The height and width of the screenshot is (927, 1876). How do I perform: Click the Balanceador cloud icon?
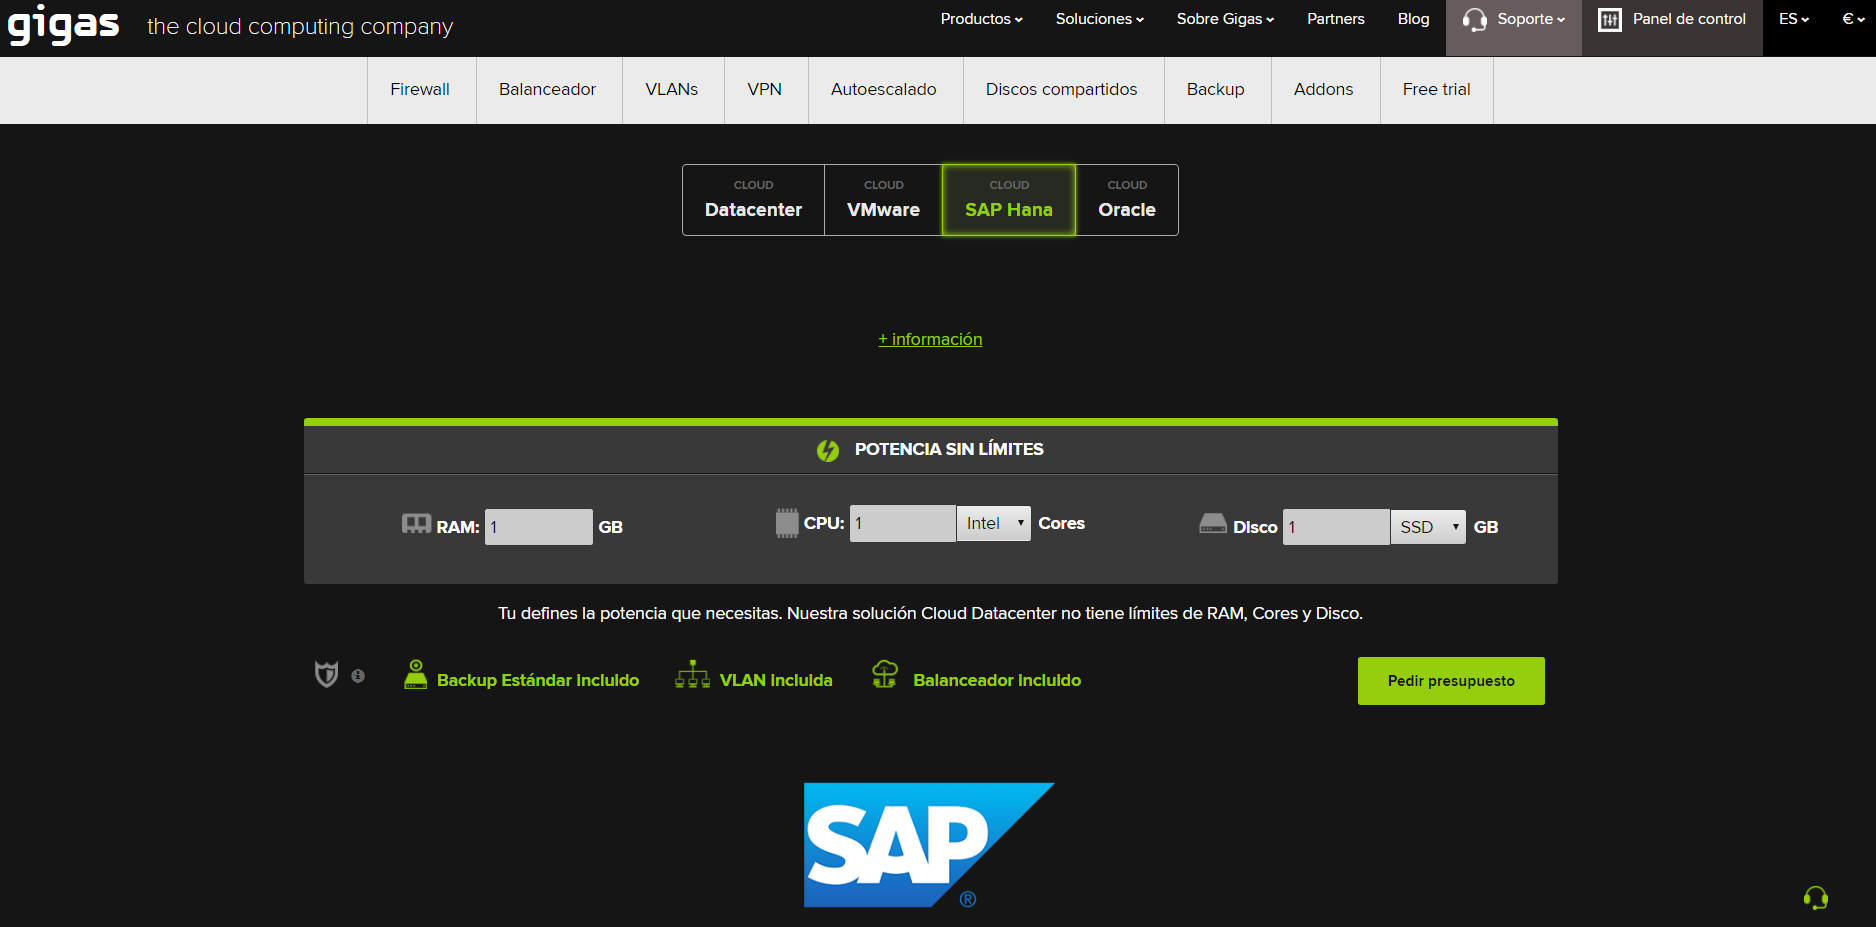885,674
